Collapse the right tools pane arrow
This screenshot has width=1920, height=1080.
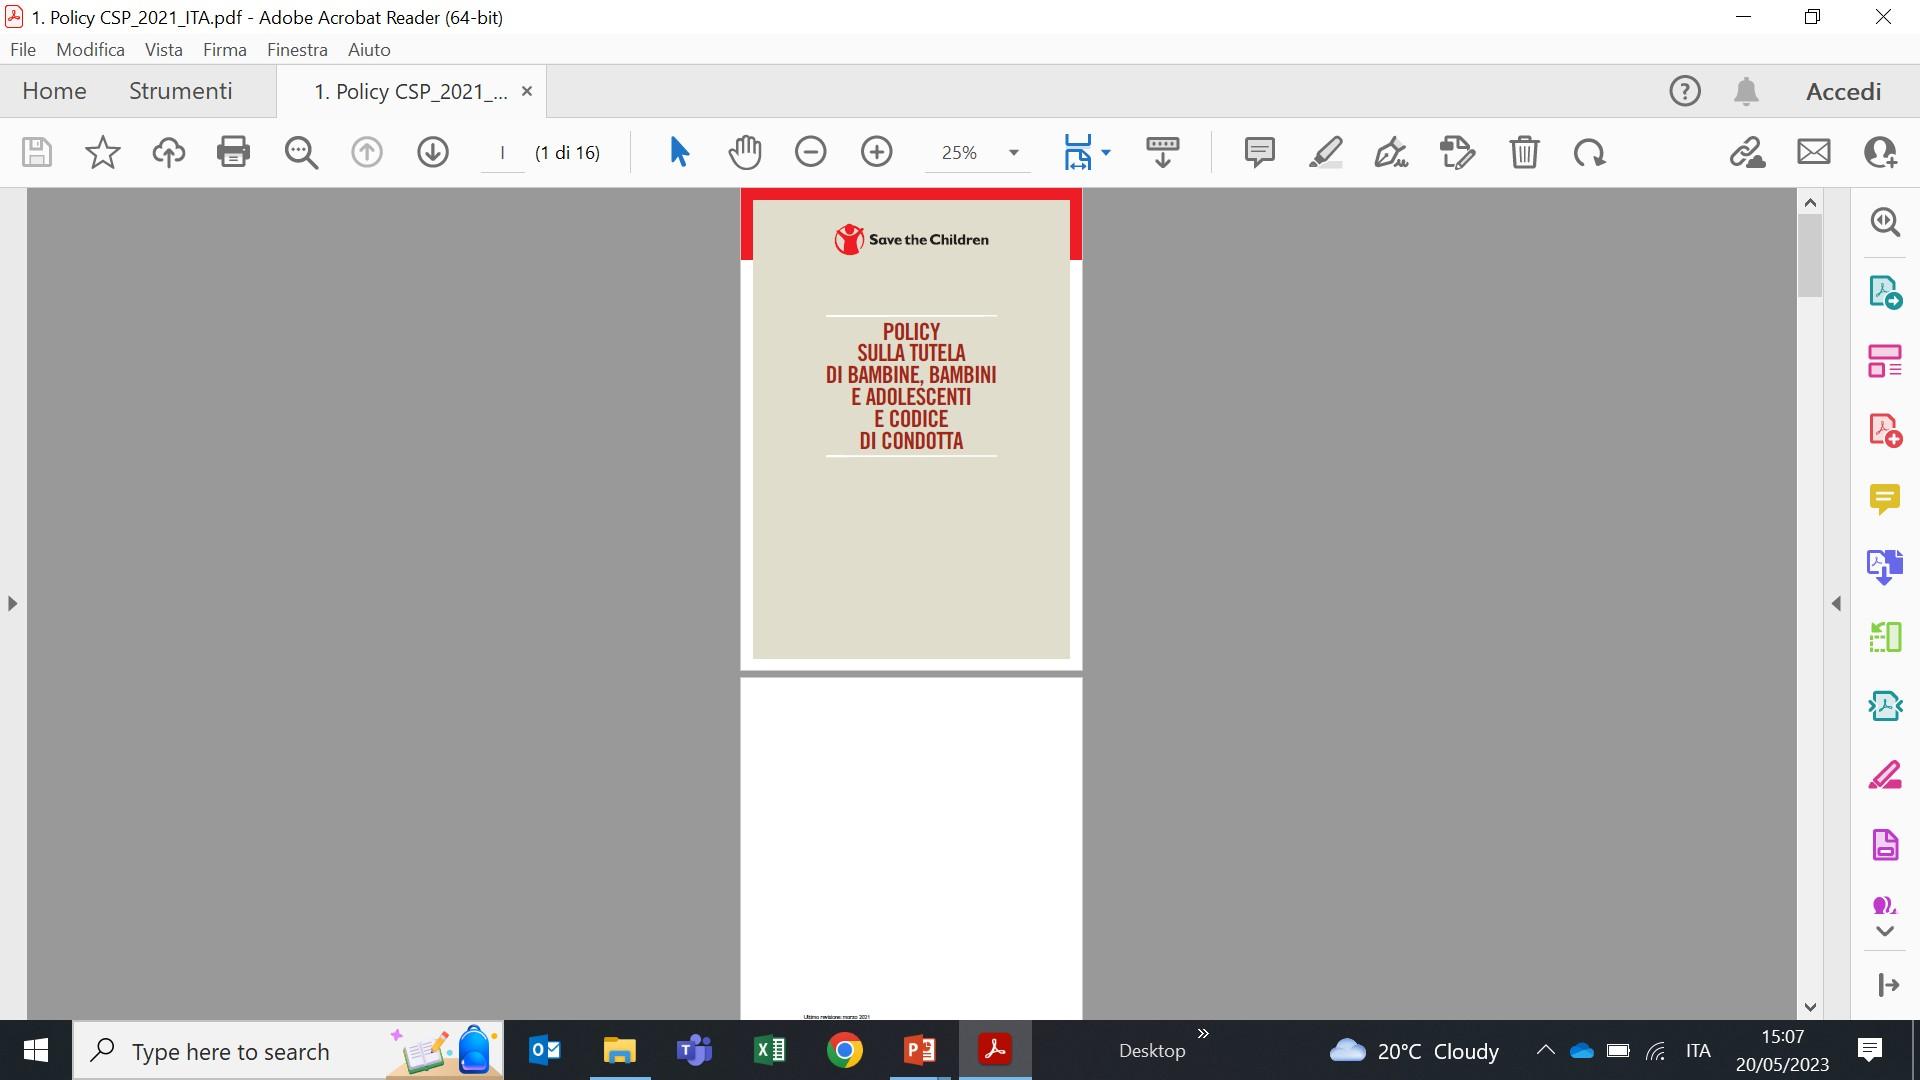coord(1836,604)
